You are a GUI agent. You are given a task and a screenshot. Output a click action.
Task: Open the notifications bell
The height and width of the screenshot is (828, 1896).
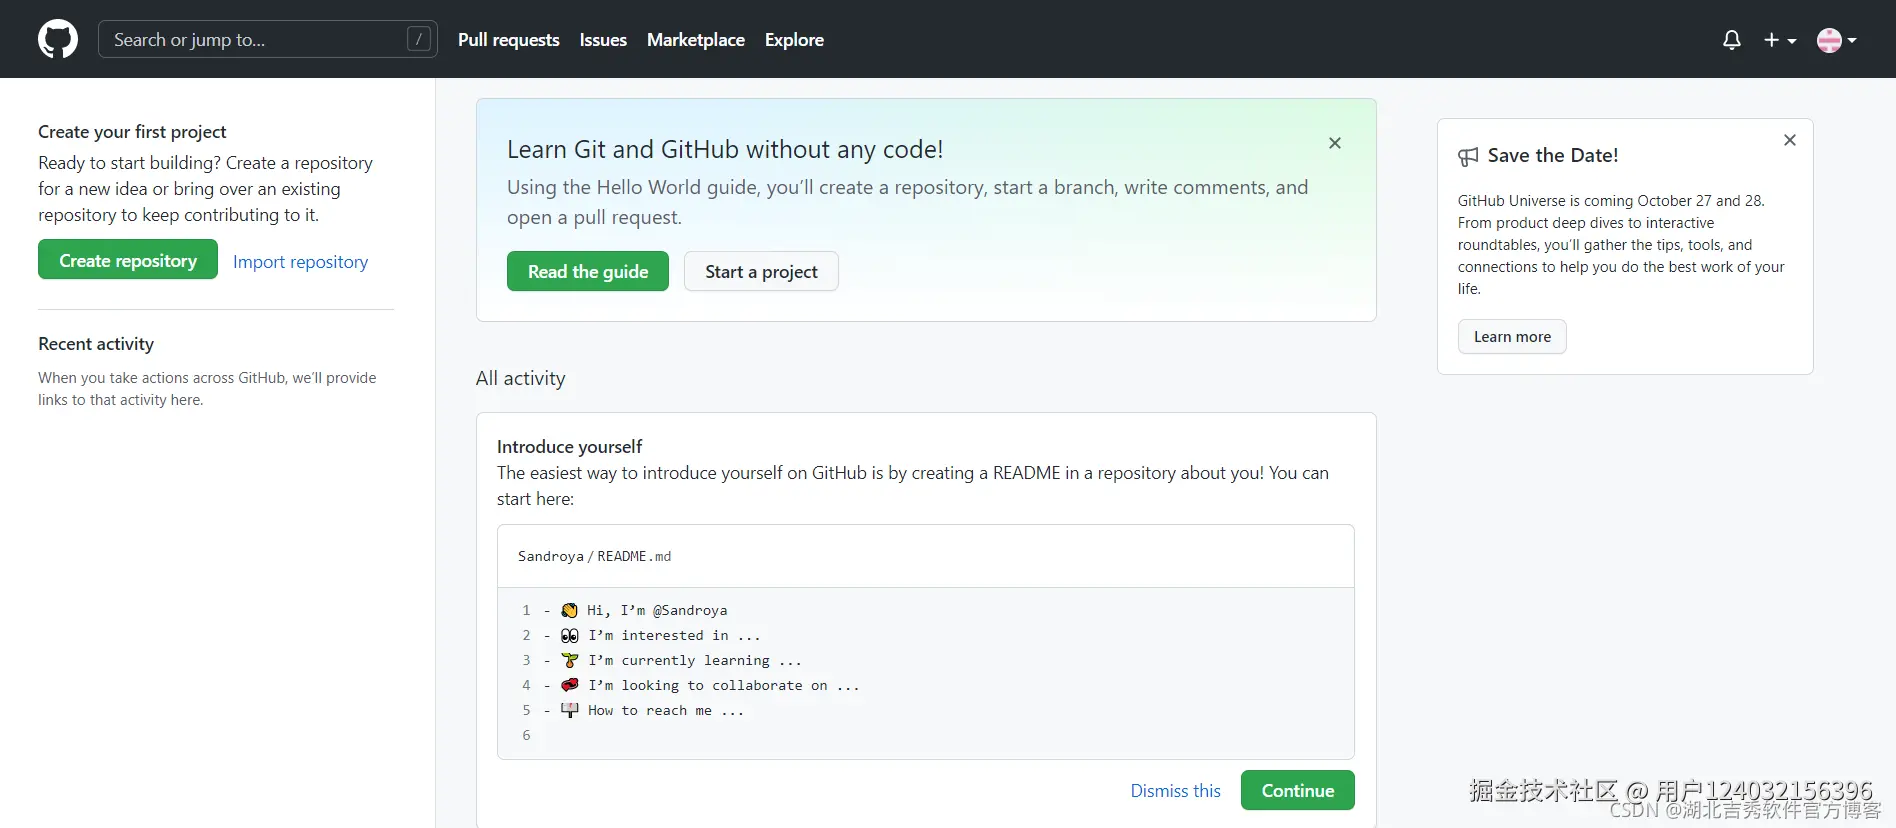(x=1732, y=40)
